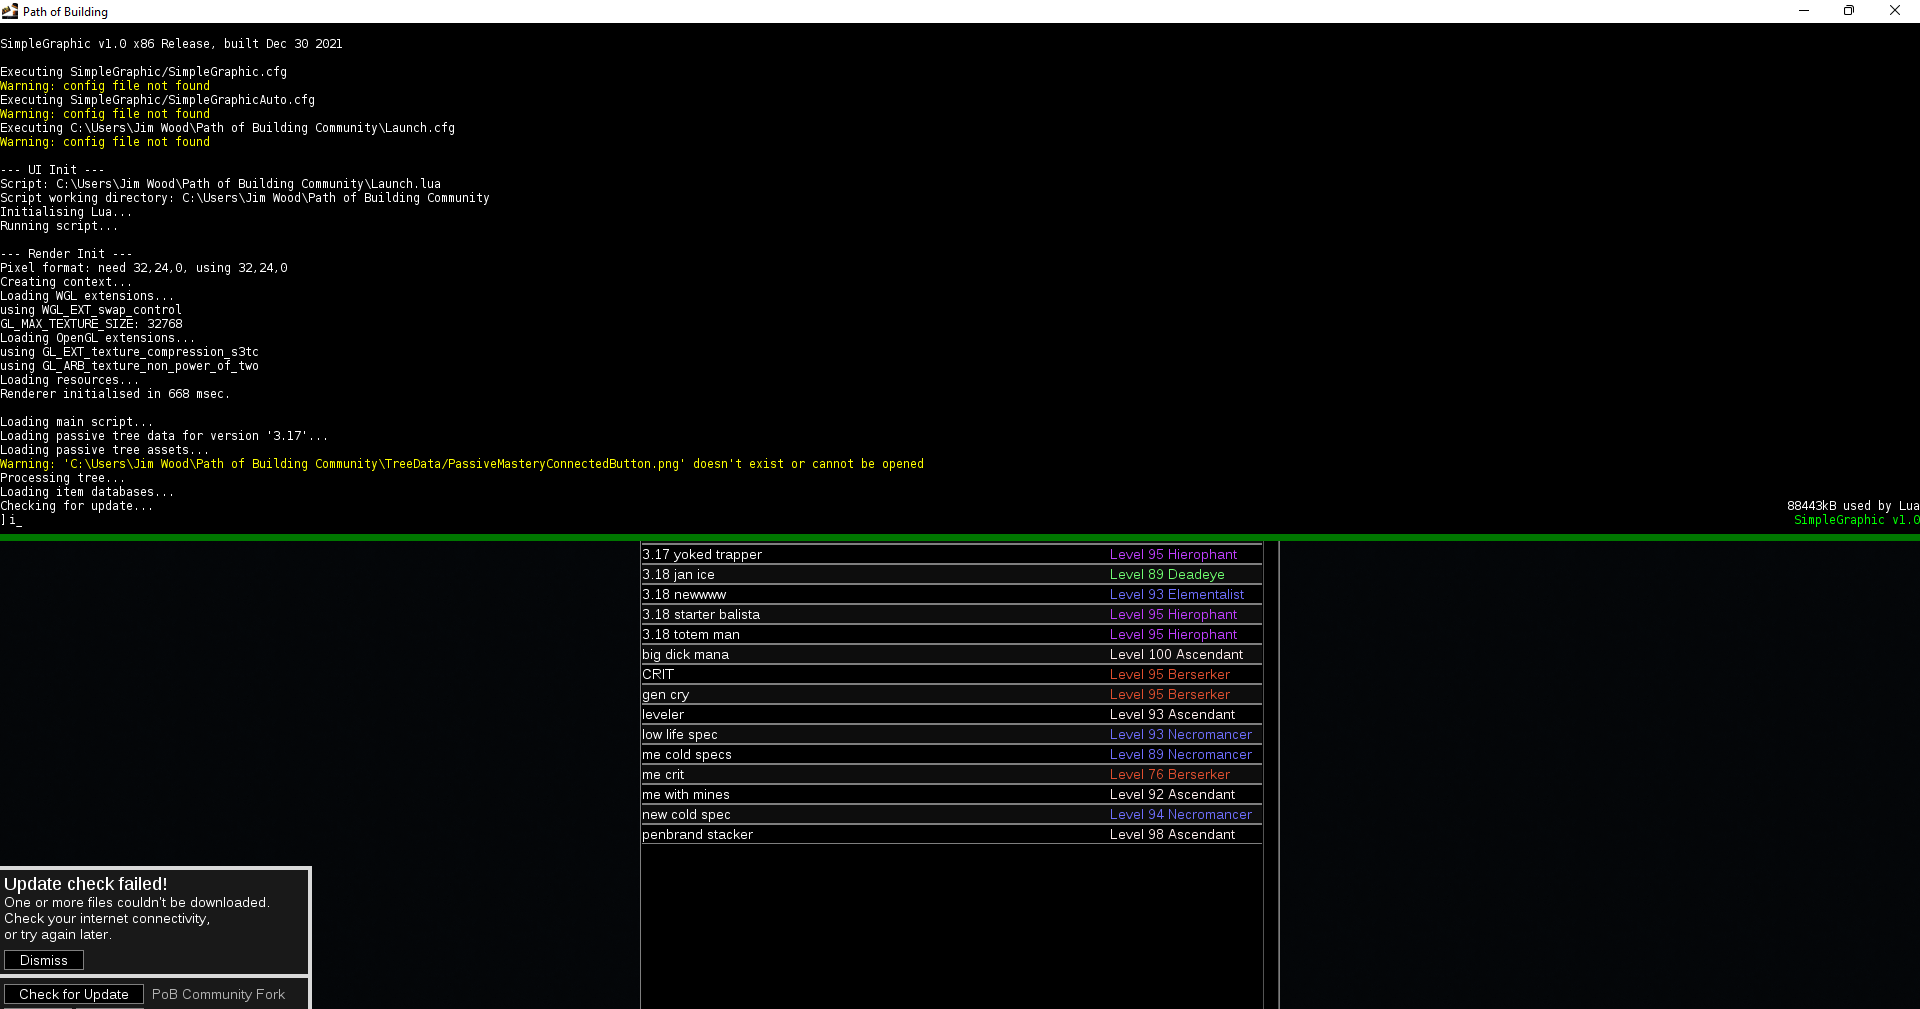Click the 'Level 89 Deadeye' label
Screen dimensions: 1920x1009
coord(1167,574)
